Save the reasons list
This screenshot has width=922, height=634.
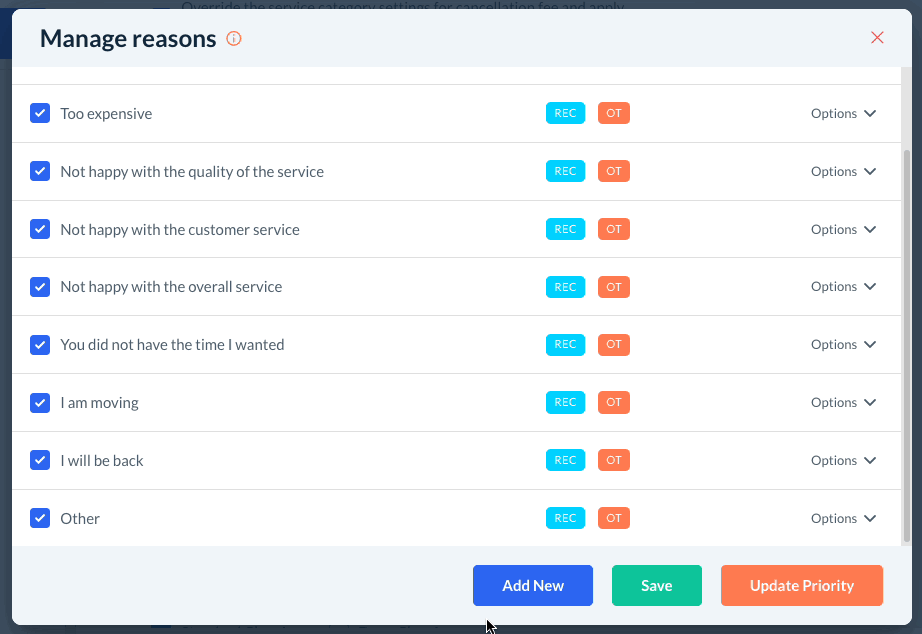click(657, 585)
